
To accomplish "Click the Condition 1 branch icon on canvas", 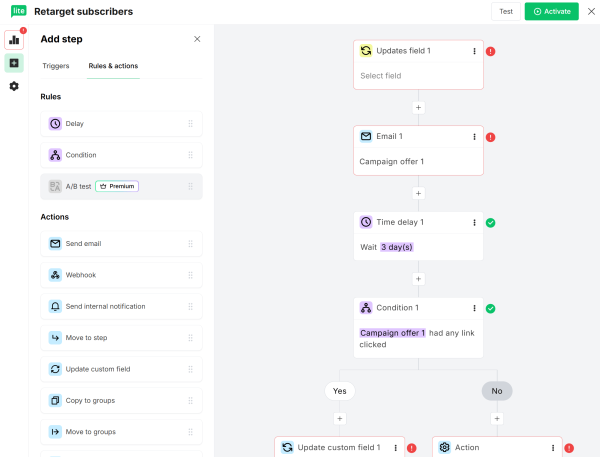I will pos(366,308).
